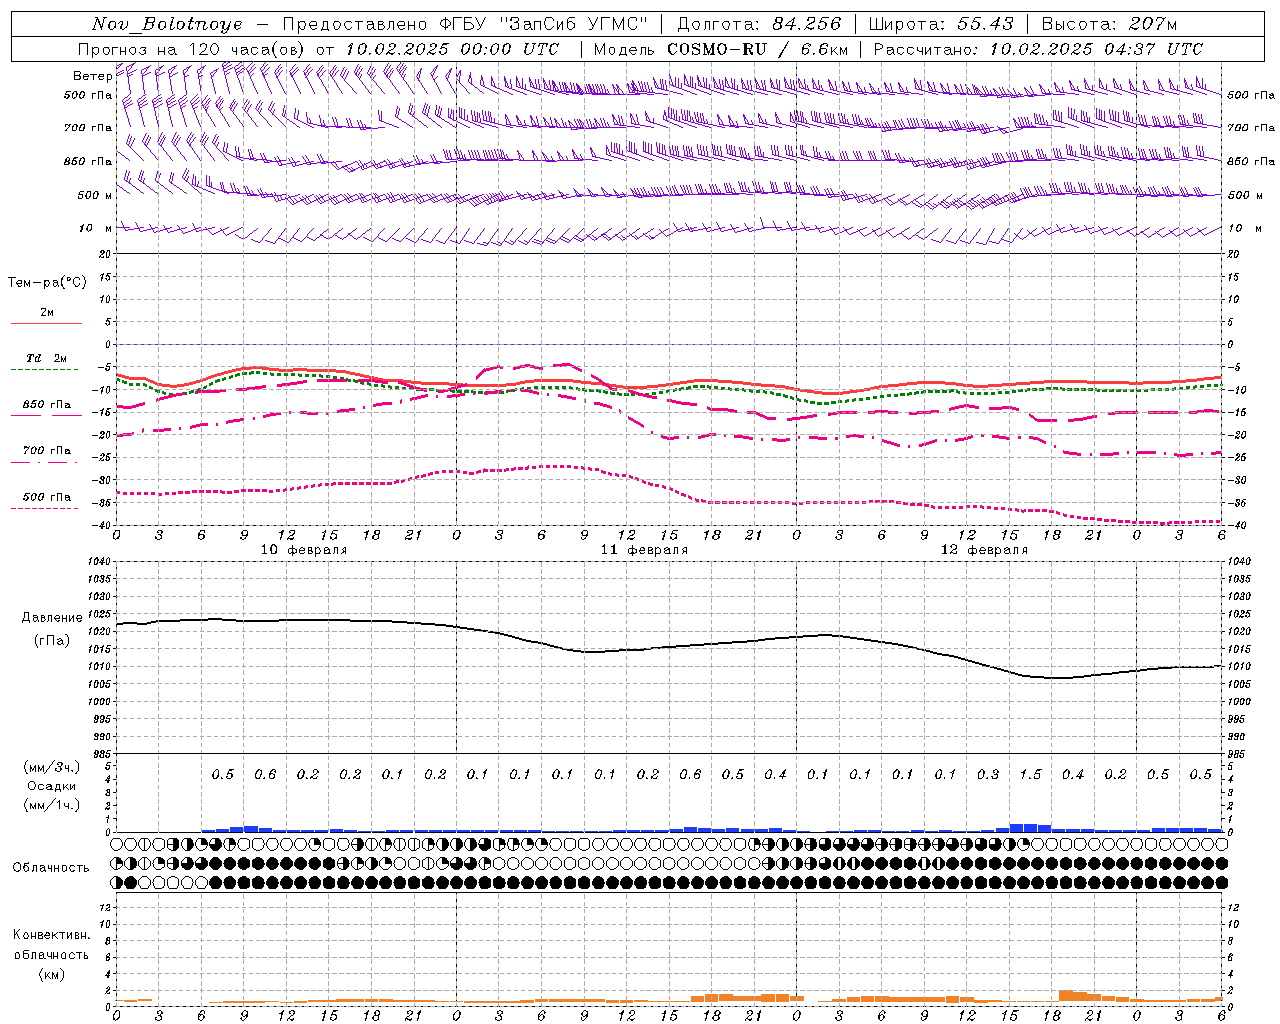Click the -40 value on right temperature axis
The height and width of the screenshot is (1024, 1280).
point(1236,526)
